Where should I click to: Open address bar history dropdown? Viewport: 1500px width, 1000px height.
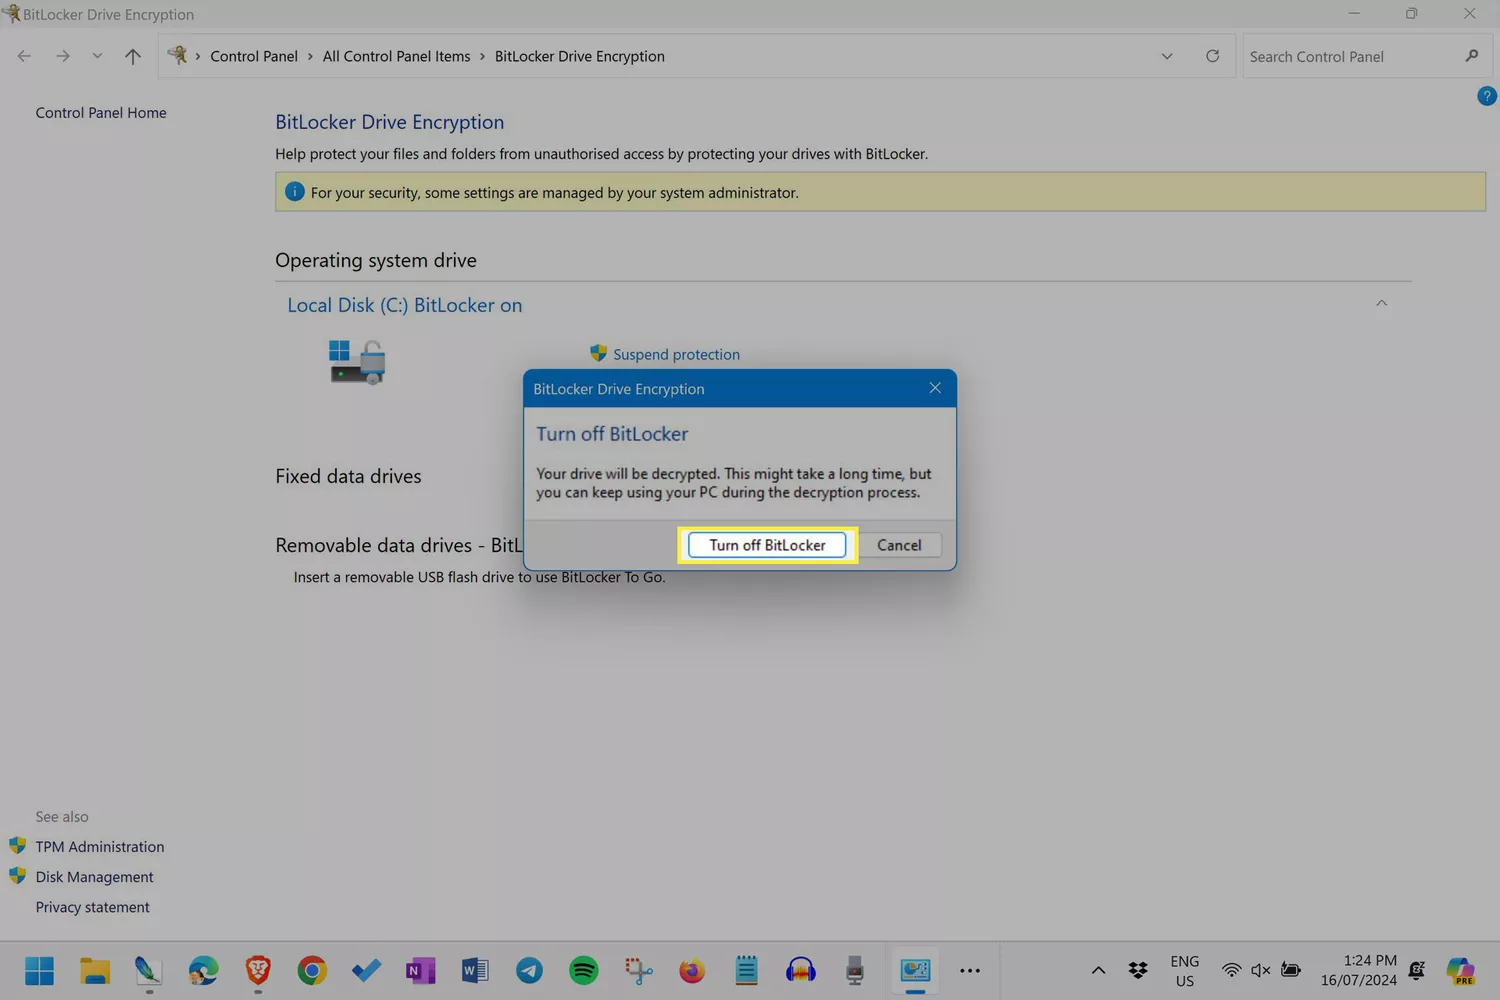pos(1167,56)
